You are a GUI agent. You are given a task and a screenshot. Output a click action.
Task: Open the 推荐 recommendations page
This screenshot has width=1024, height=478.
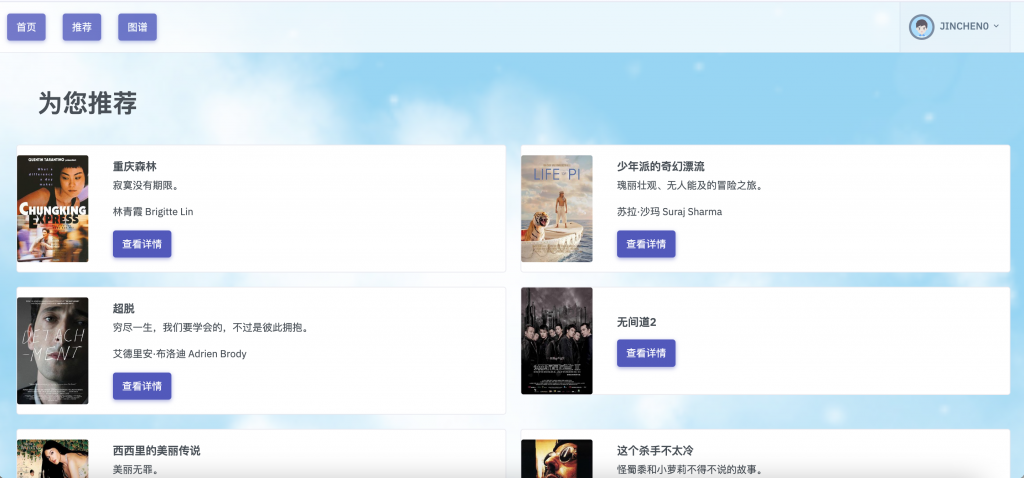[82, 27]
